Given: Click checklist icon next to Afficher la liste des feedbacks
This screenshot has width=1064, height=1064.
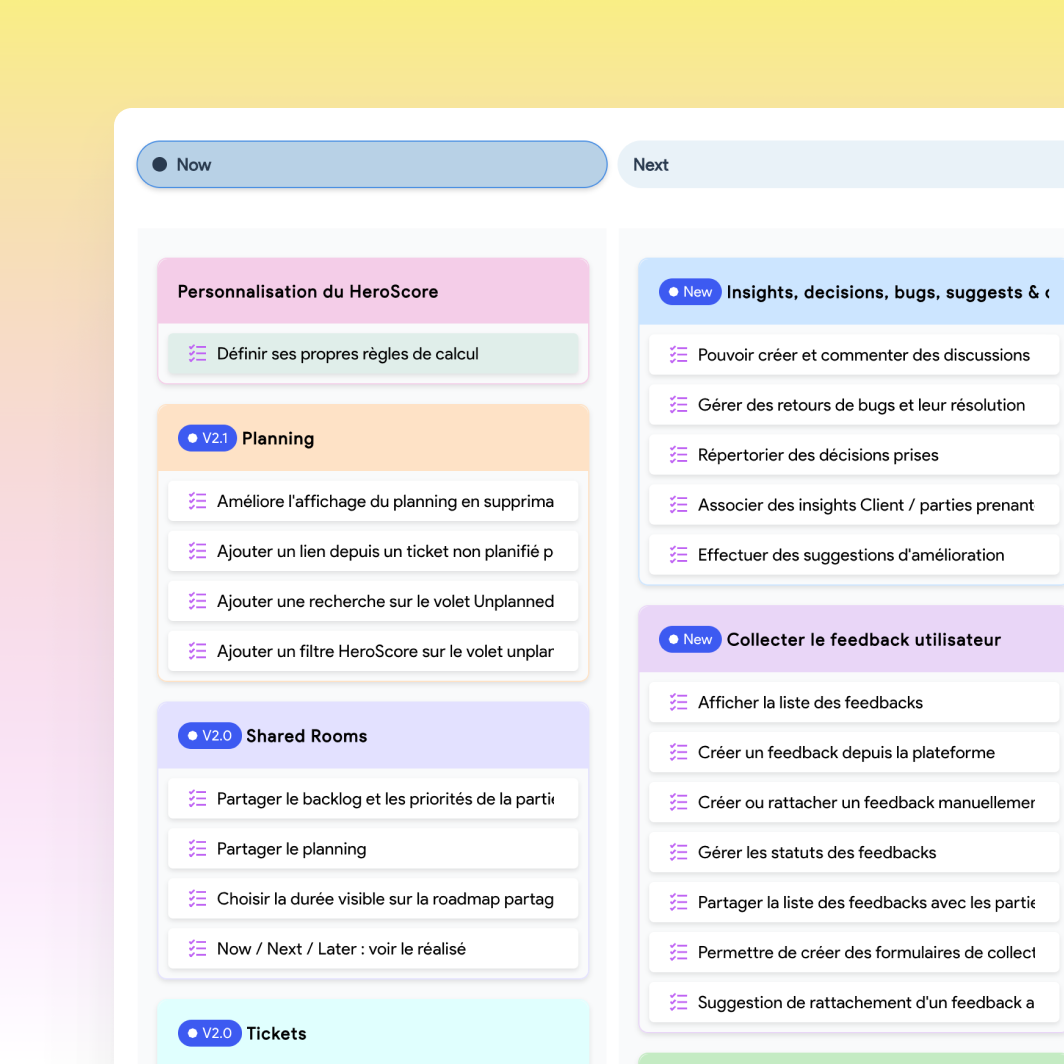Looking at the screenshot, I should 679,703.
